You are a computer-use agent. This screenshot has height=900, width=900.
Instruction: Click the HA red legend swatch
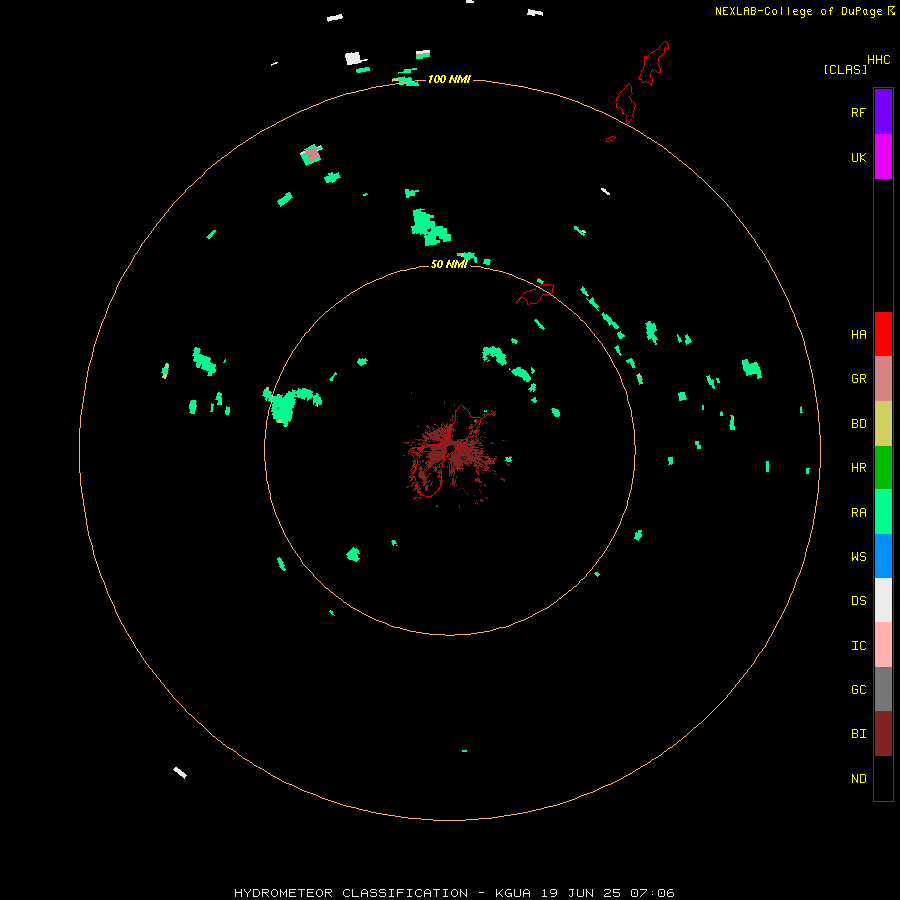[x=883, y=334]
